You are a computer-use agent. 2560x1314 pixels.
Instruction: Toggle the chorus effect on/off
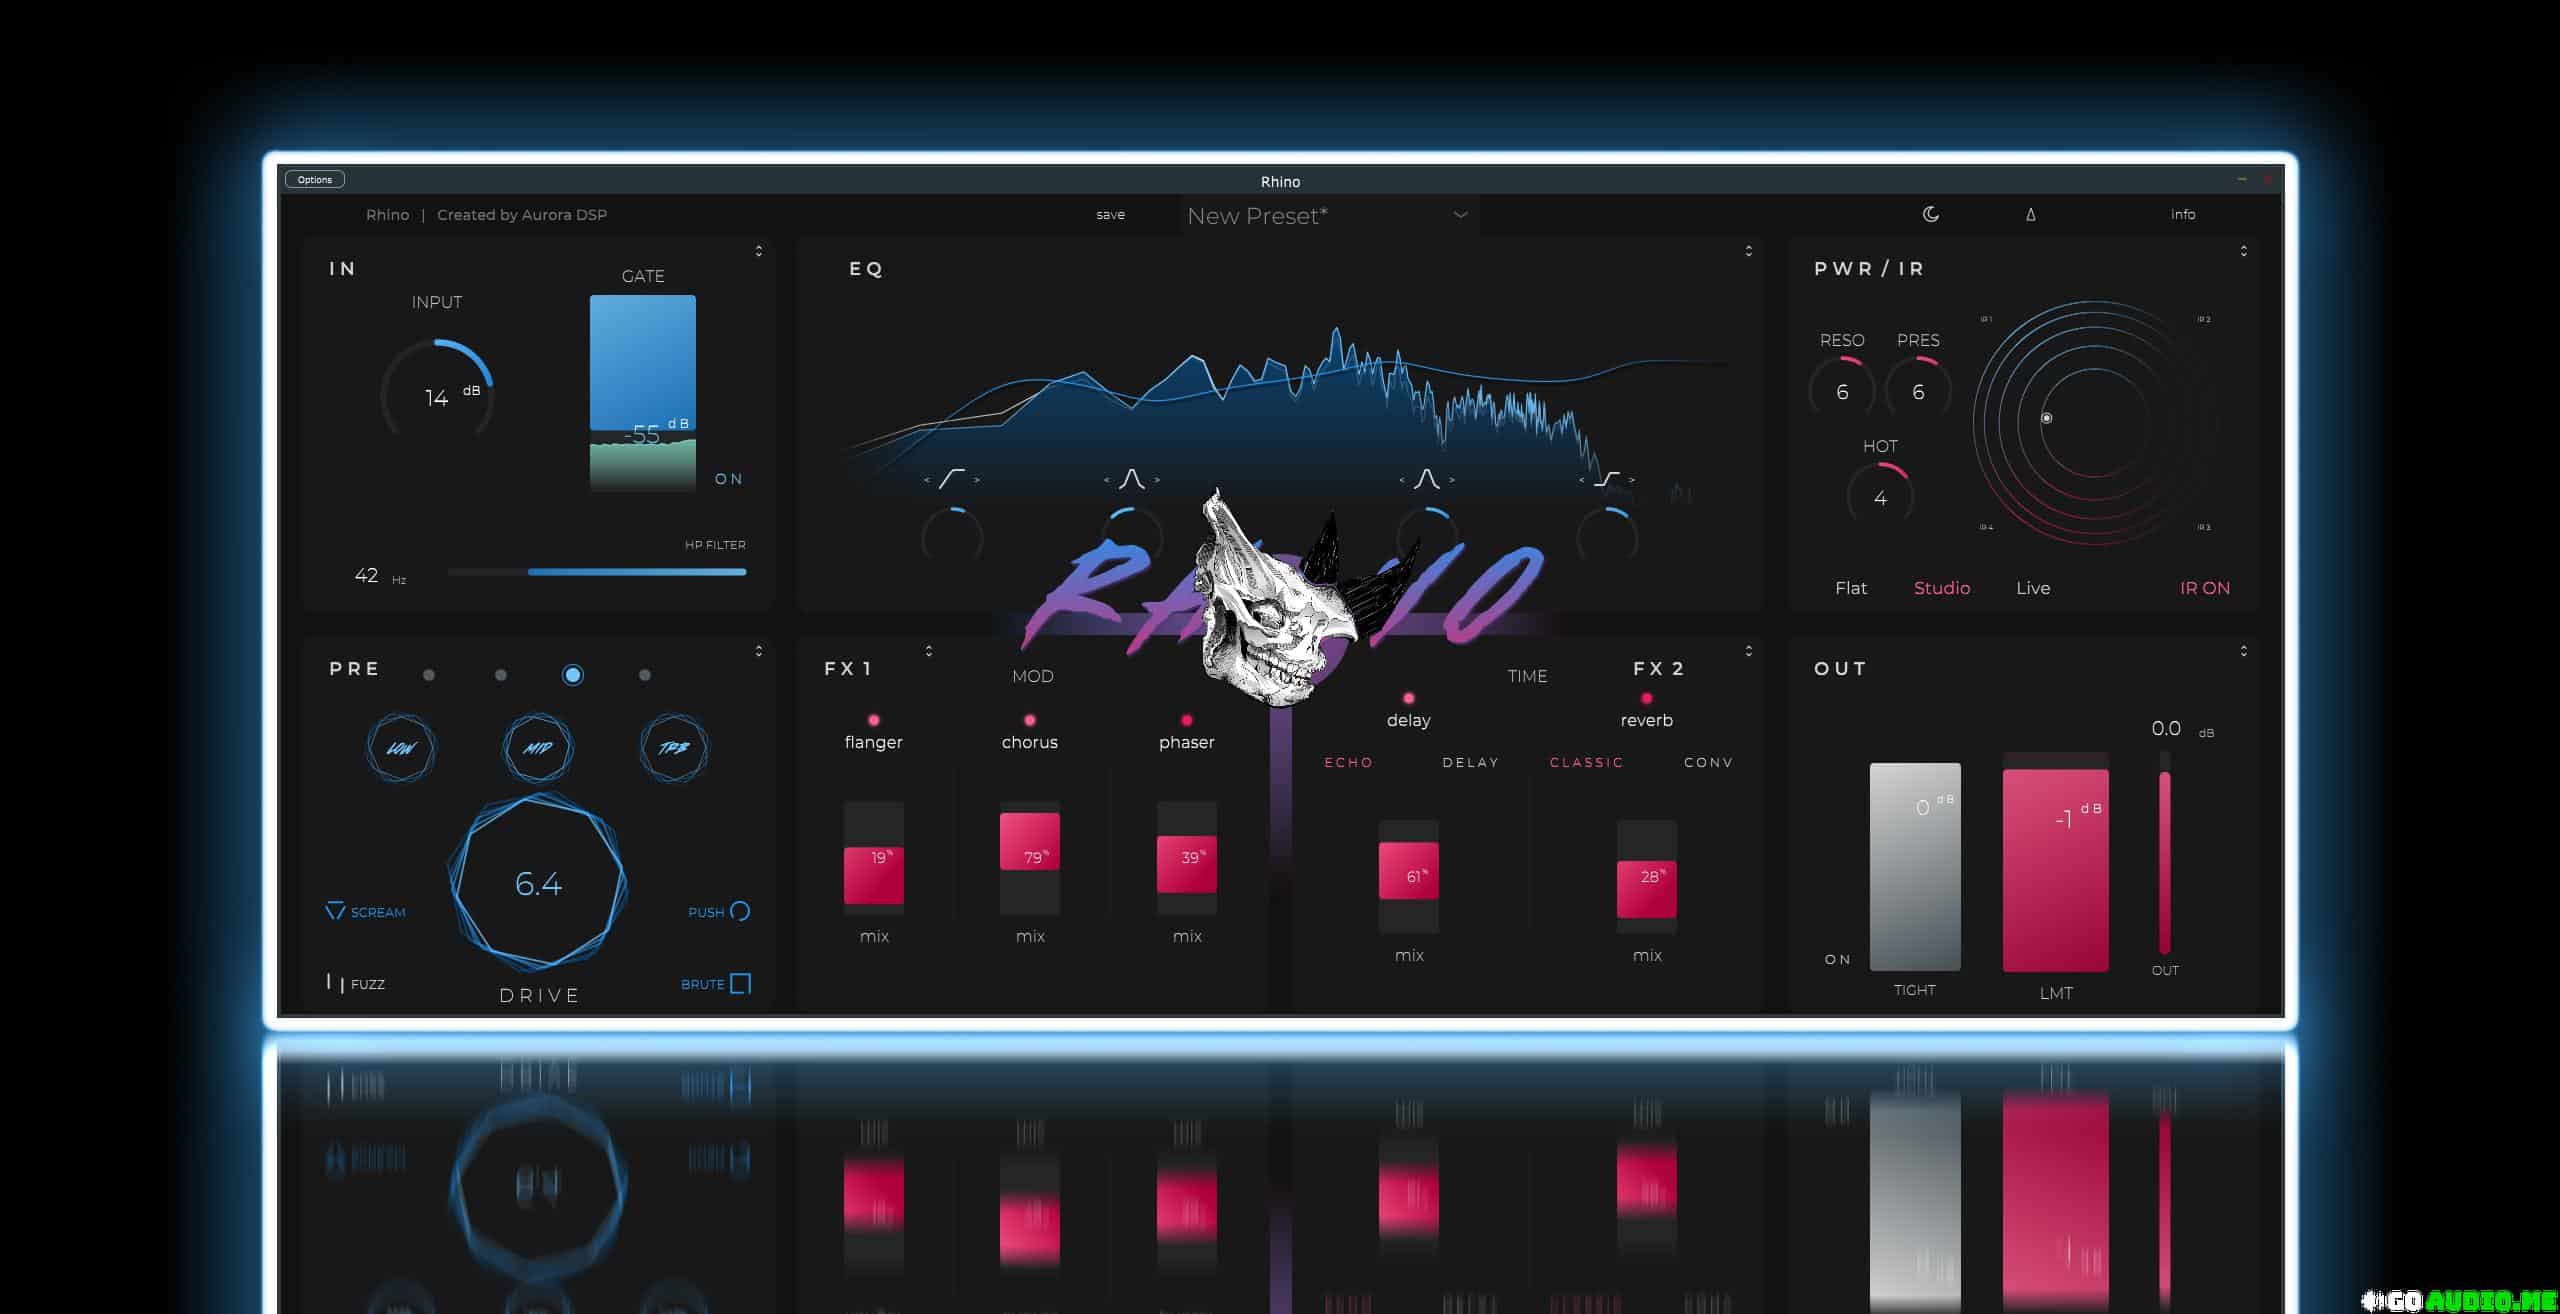pos(1029,719)
